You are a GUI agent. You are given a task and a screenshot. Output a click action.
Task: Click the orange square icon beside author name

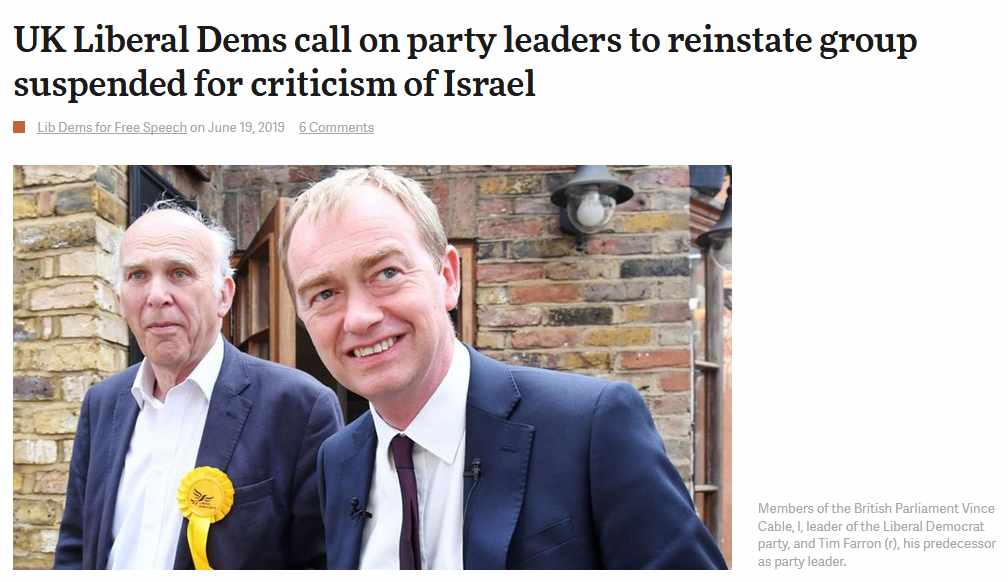click(19, 127)
